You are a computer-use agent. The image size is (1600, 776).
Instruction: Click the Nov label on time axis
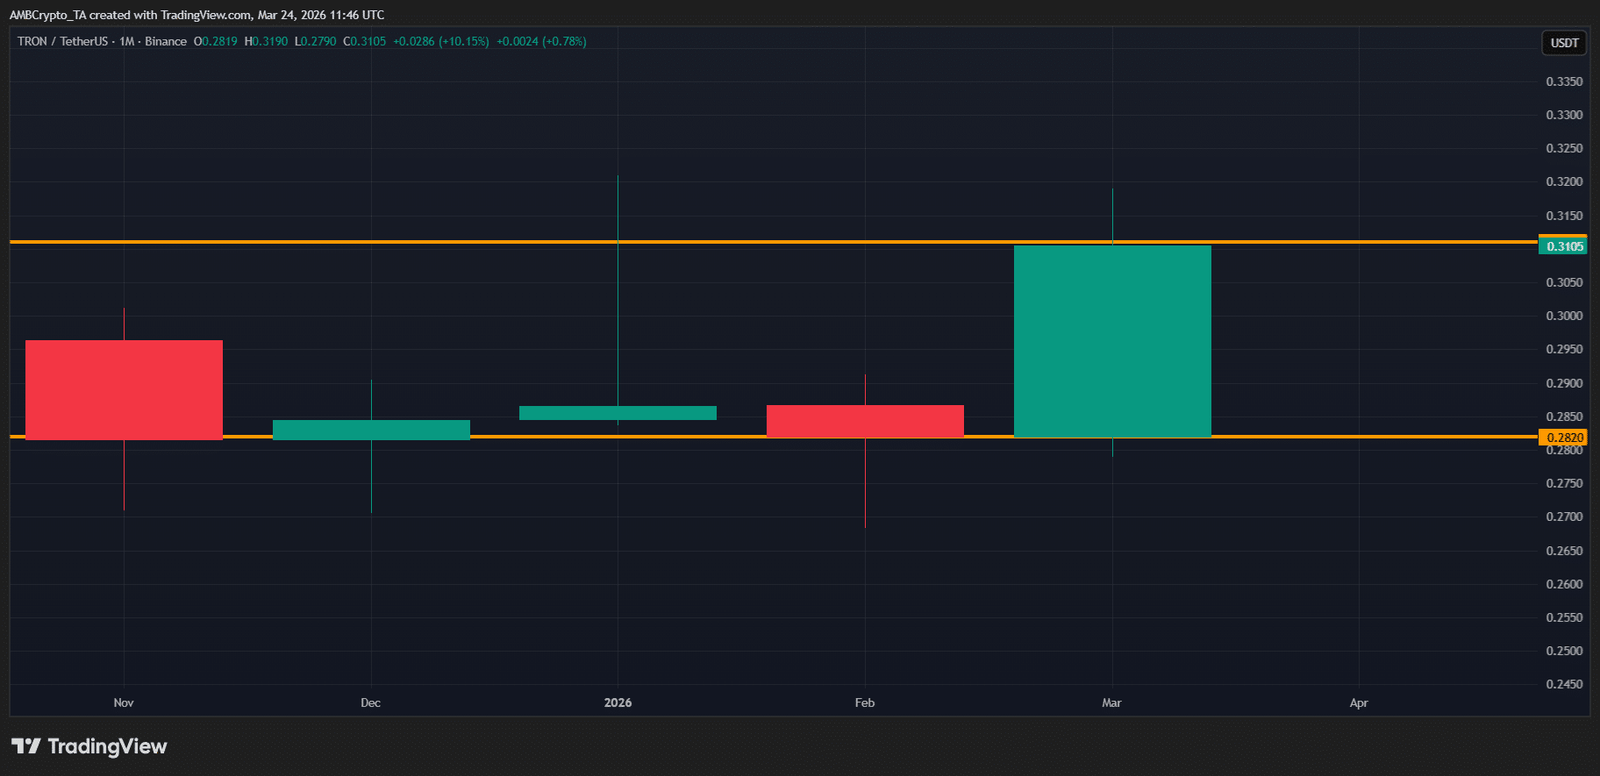124,703
